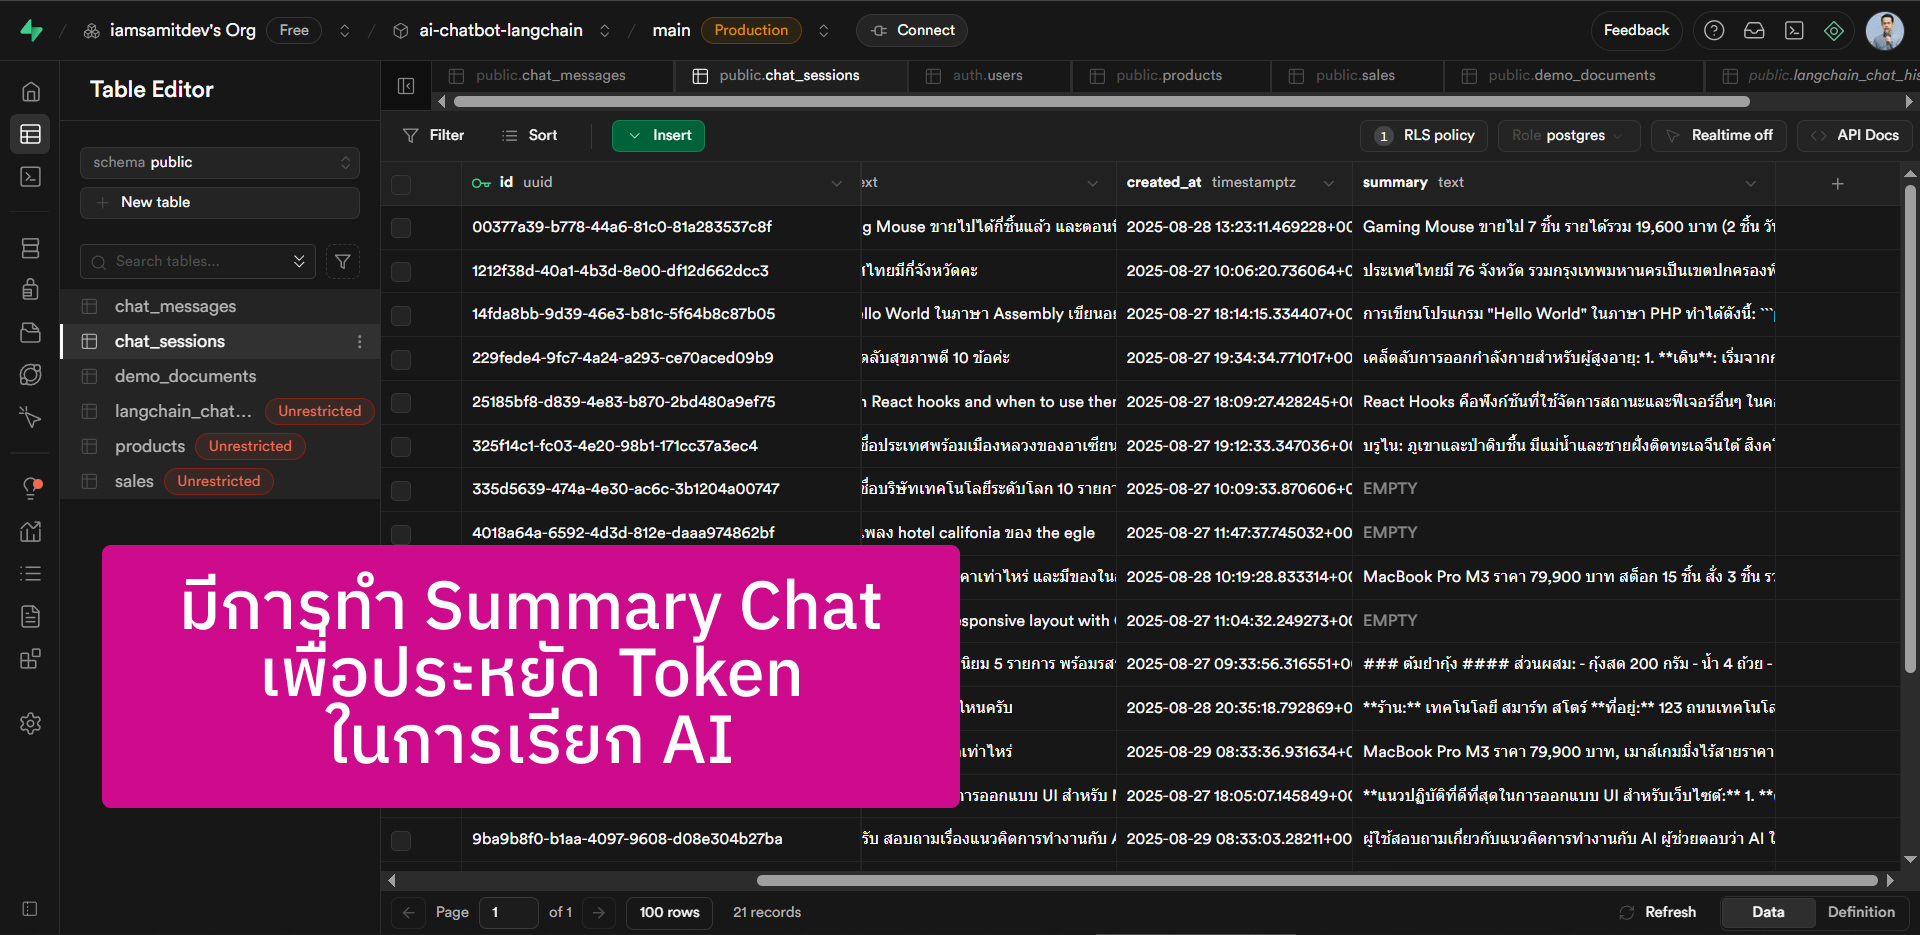Screen dimensions: 1920x935
Task: Select row 25185bf8-d839 checkbox
Action: 401,403
